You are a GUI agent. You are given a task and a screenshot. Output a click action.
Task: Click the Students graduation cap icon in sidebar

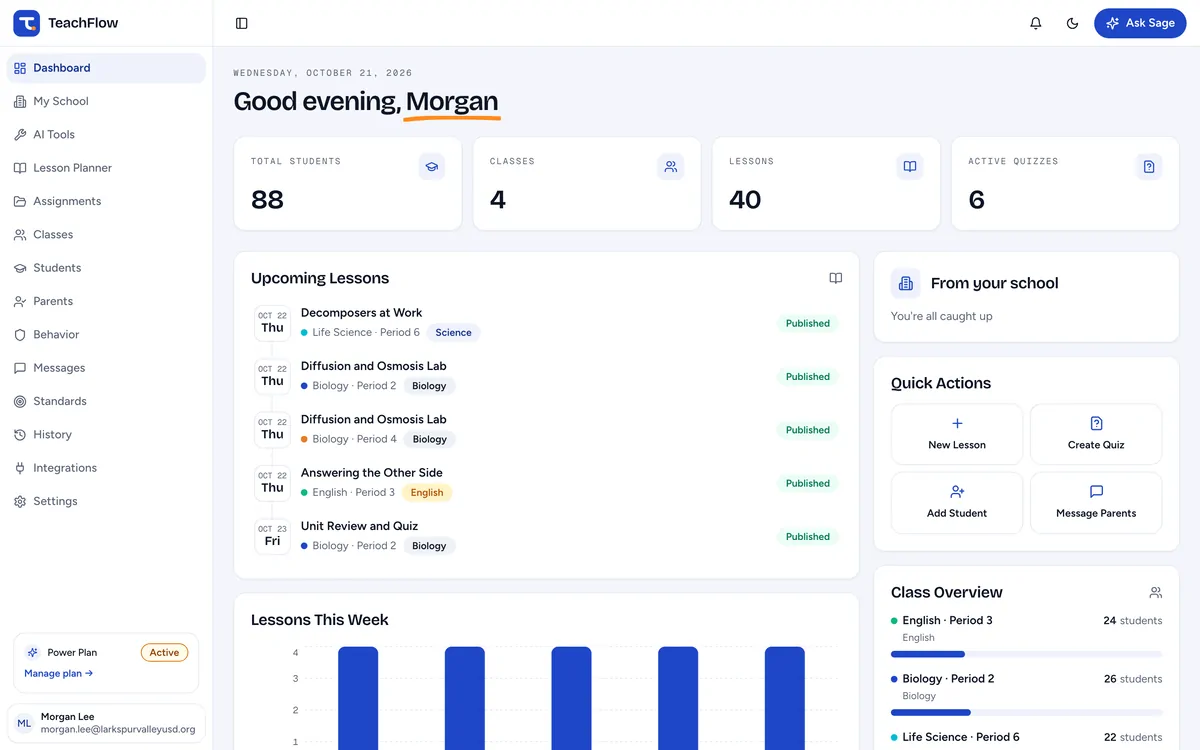[x=20, y=268]
